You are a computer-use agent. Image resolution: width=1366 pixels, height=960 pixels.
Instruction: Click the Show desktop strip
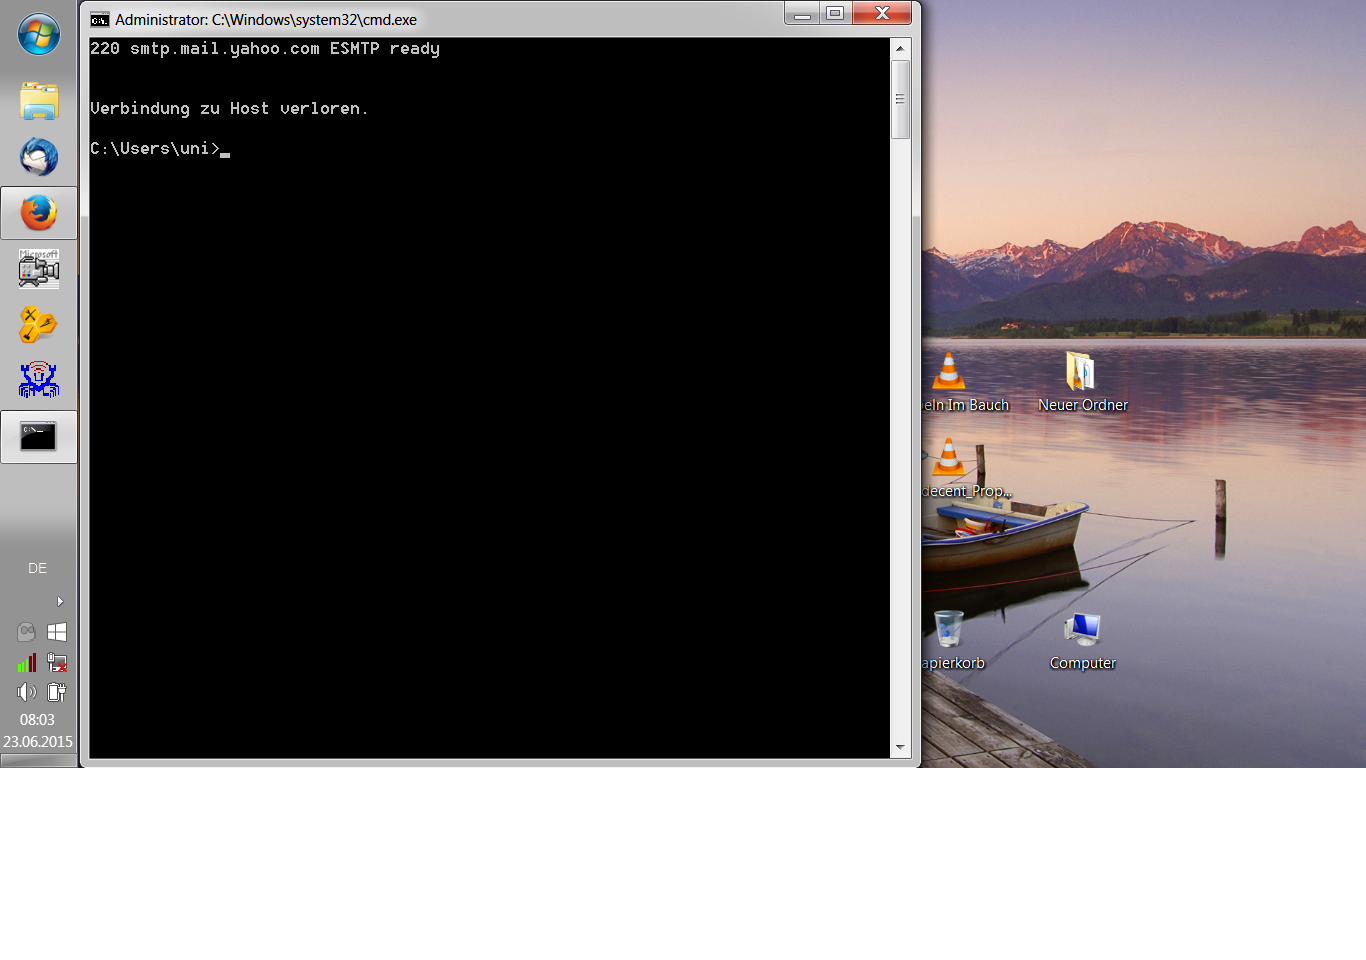point(39,760)
